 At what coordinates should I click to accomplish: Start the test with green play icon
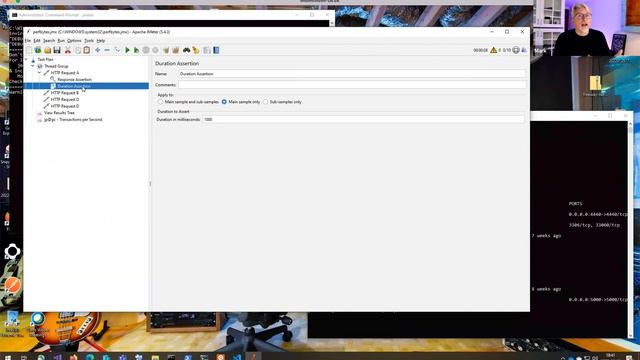click(127, 50)
